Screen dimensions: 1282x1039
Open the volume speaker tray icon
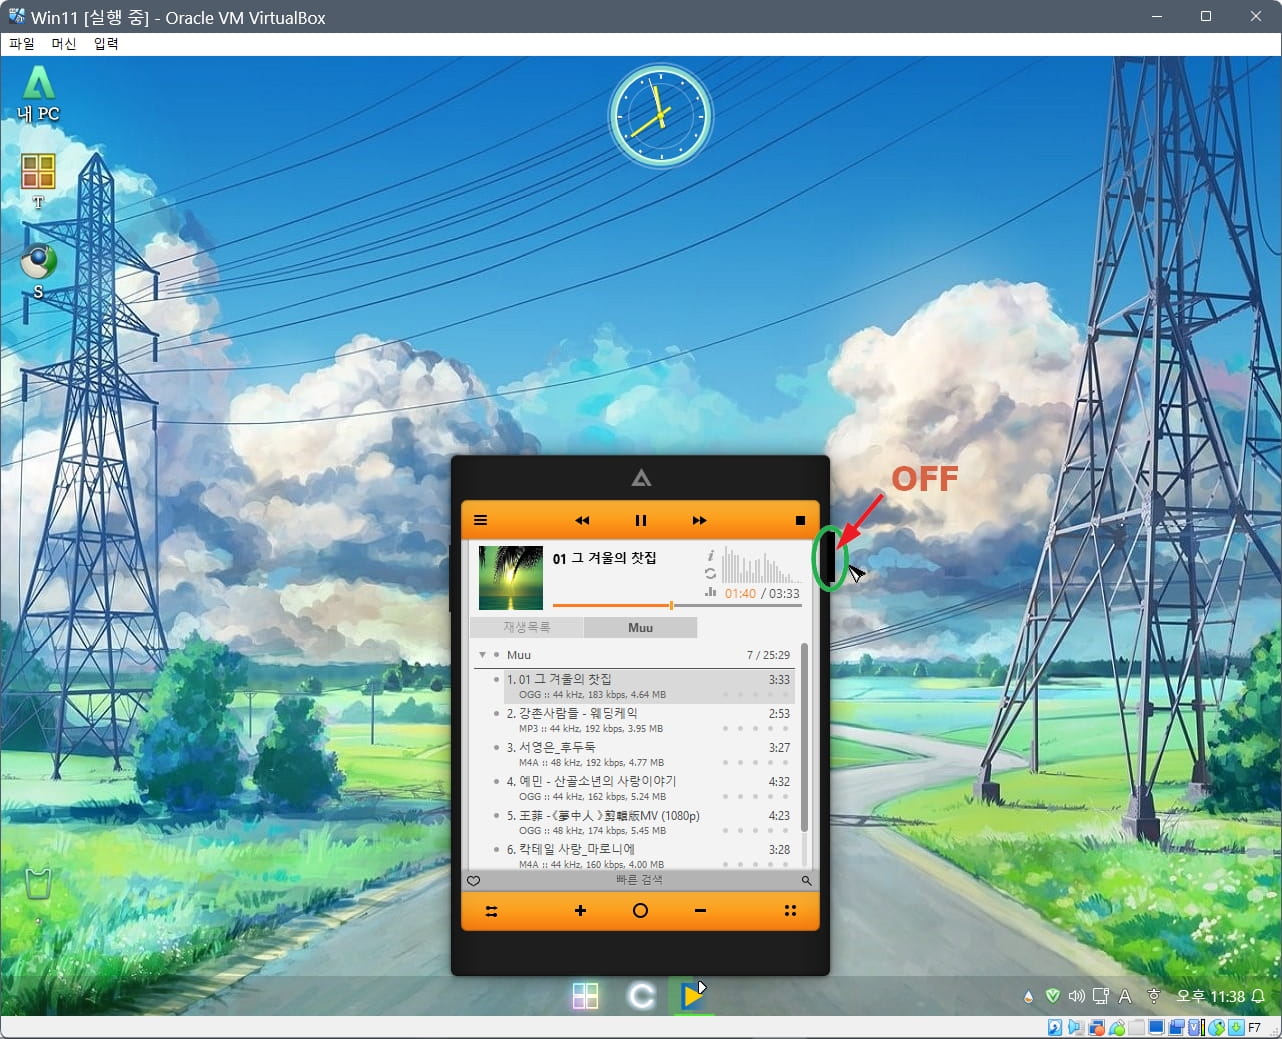pos(1076,996)
